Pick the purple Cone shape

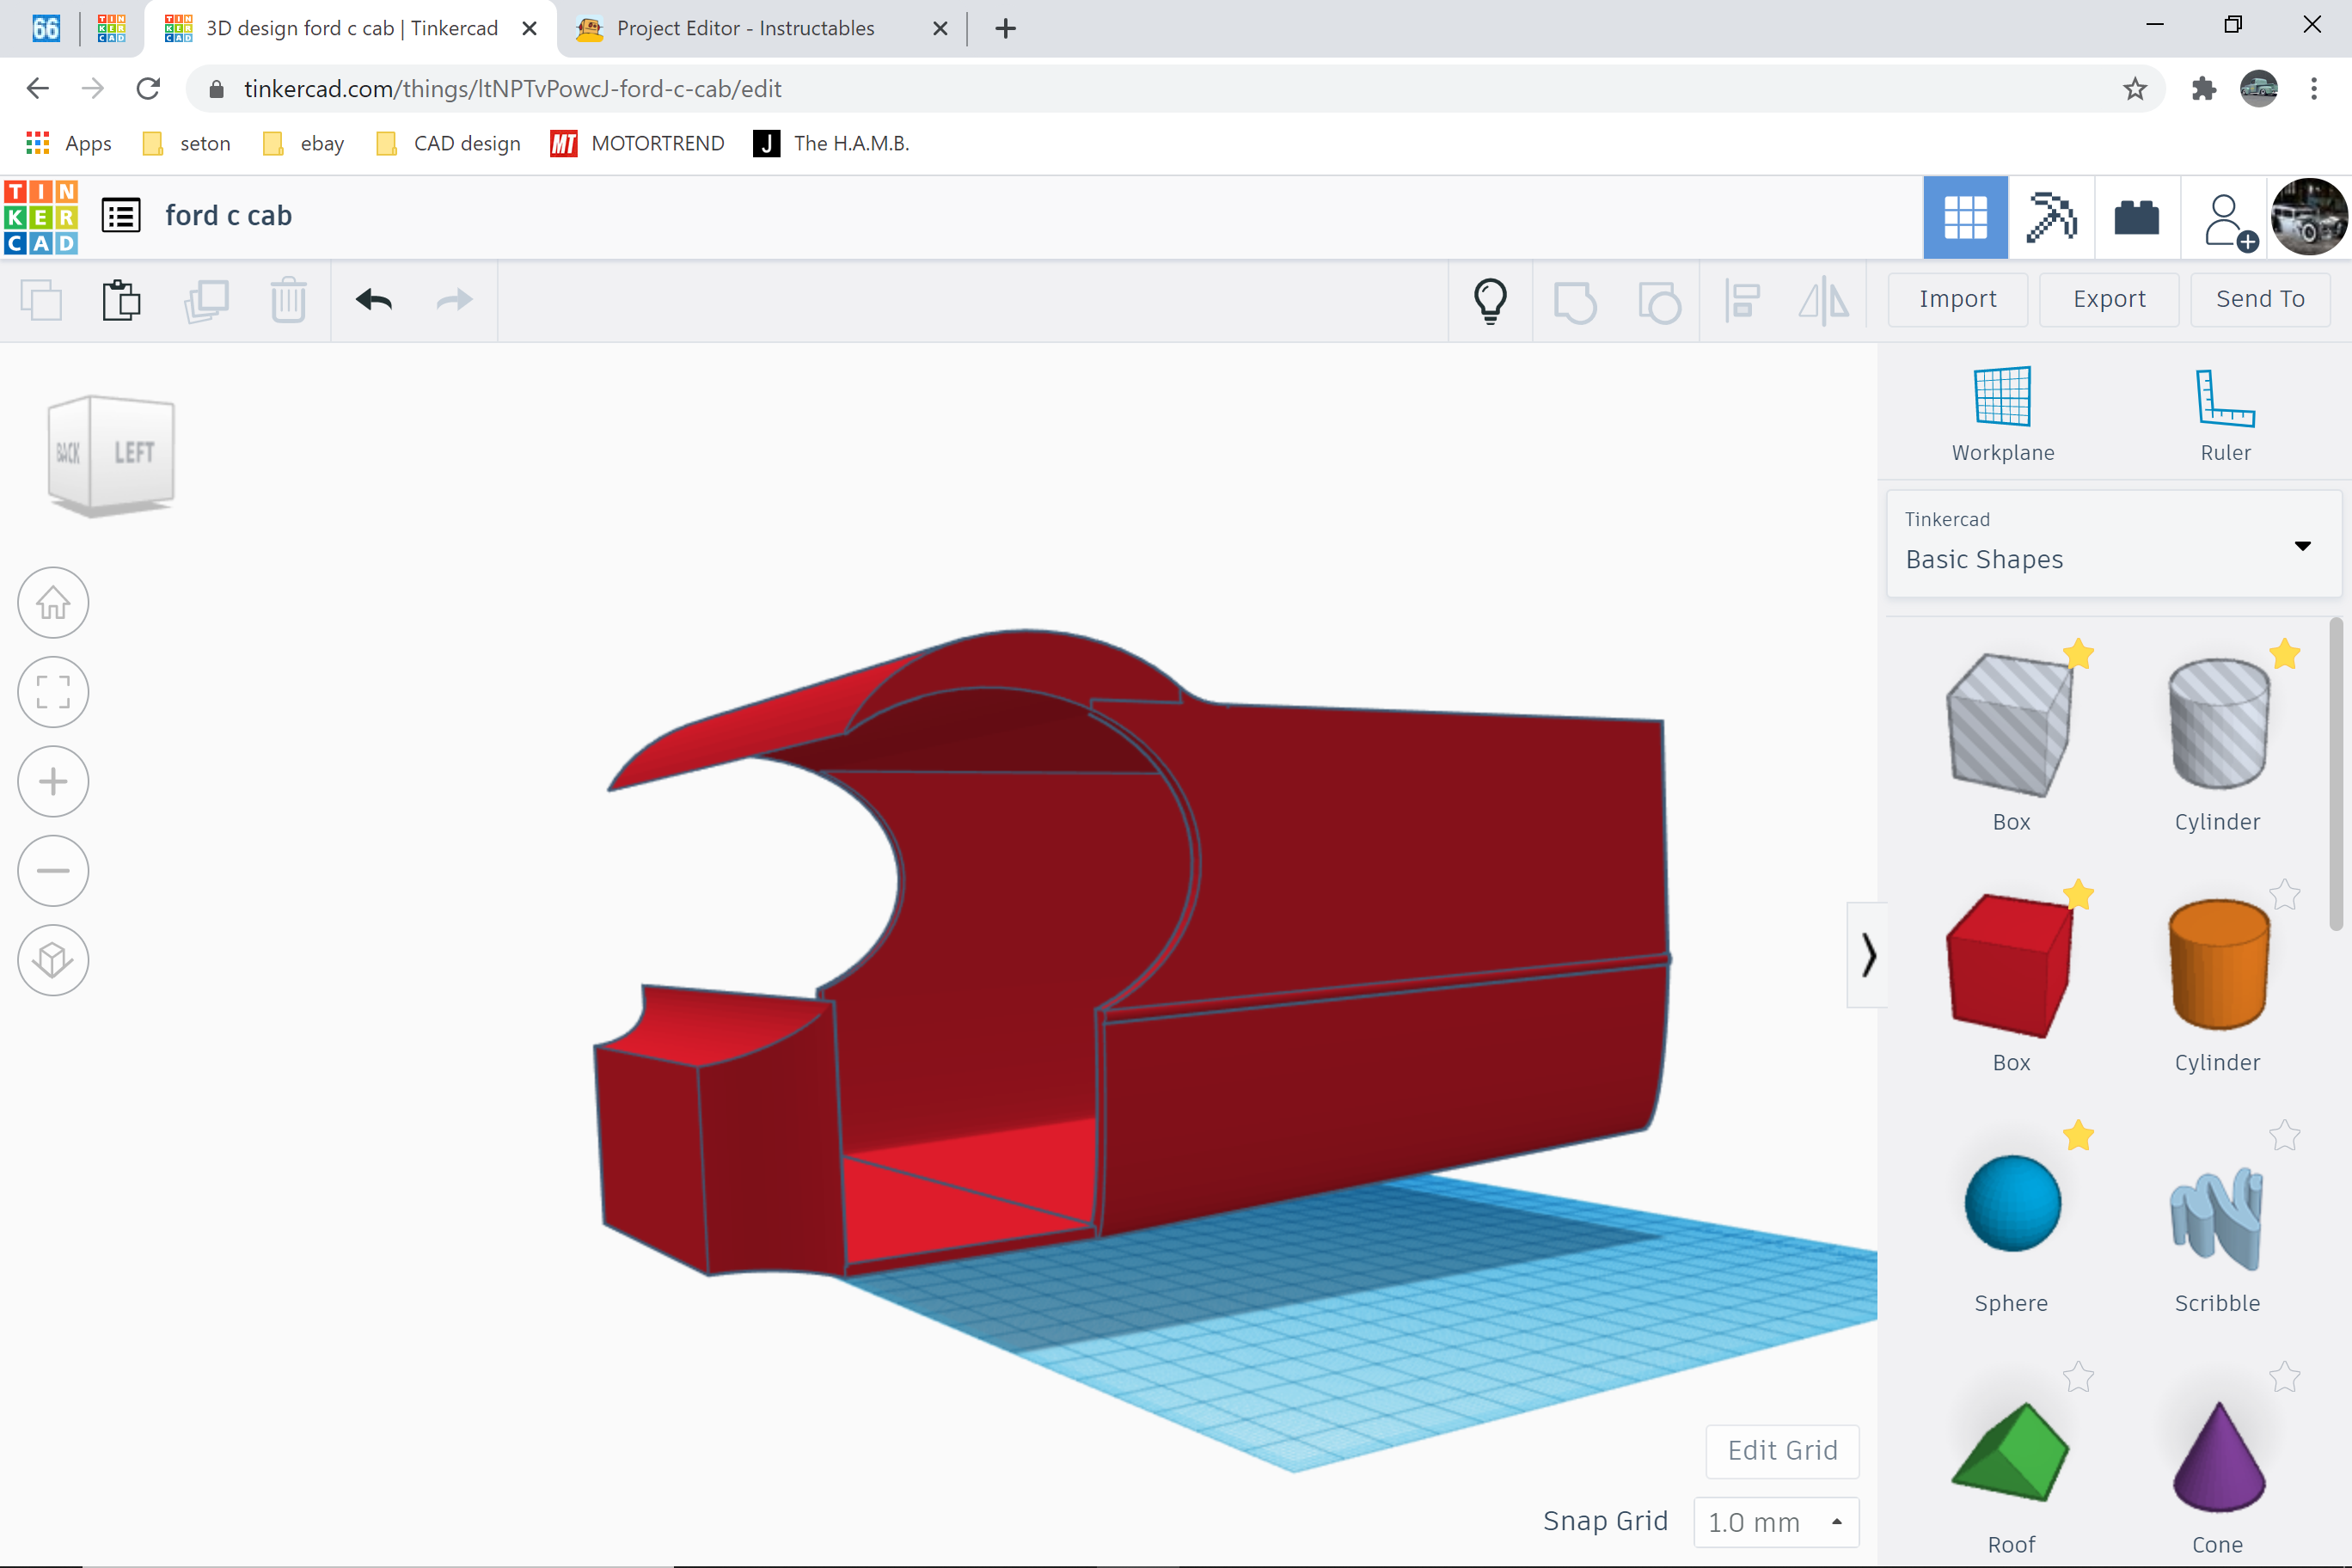pos(2218,1456)
